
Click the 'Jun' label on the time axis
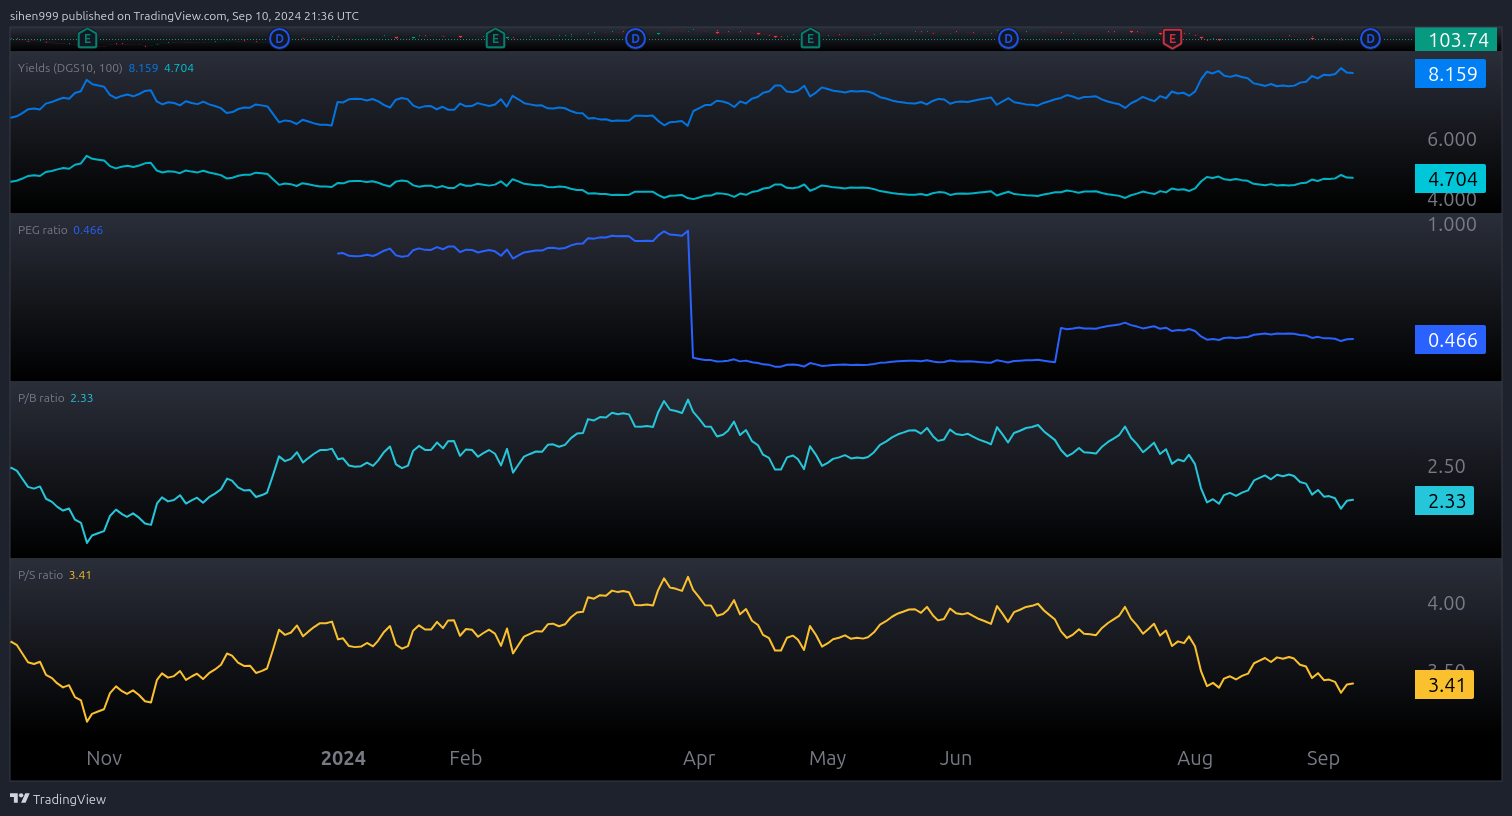tap(956, 758)
